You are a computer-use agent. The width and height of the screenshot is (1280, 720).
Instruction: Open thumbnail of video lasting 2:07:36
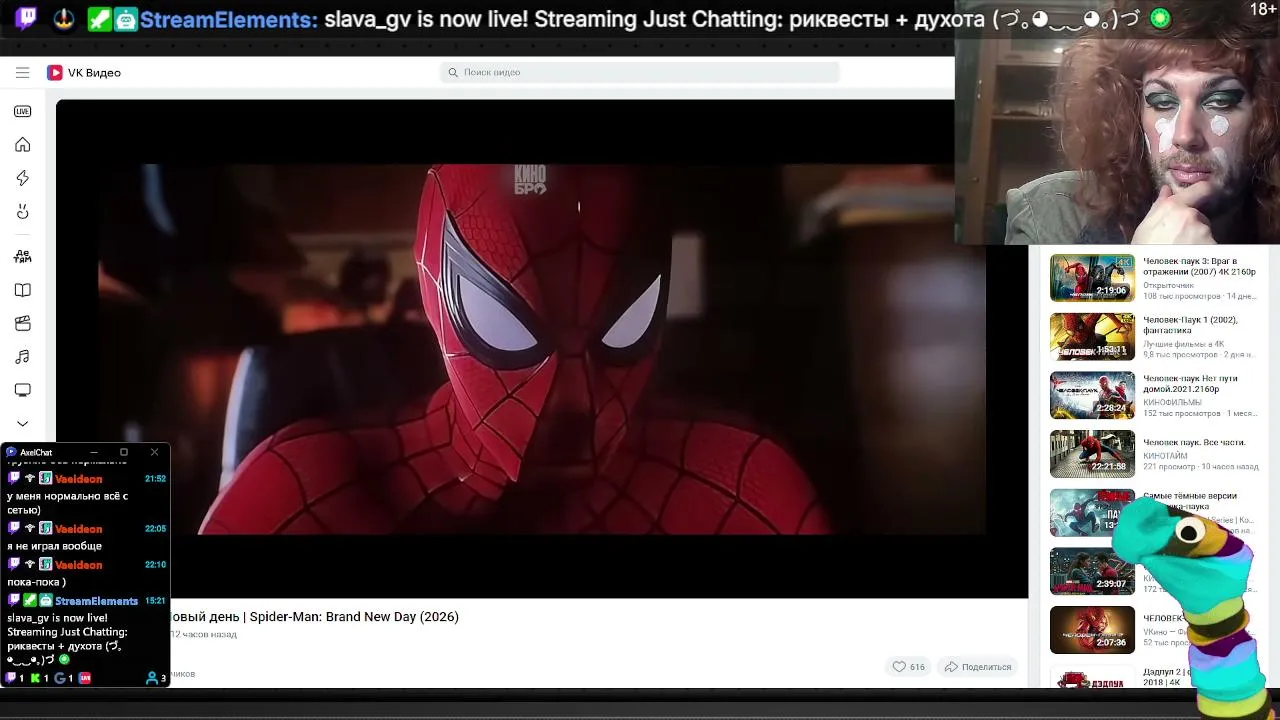1092,629
